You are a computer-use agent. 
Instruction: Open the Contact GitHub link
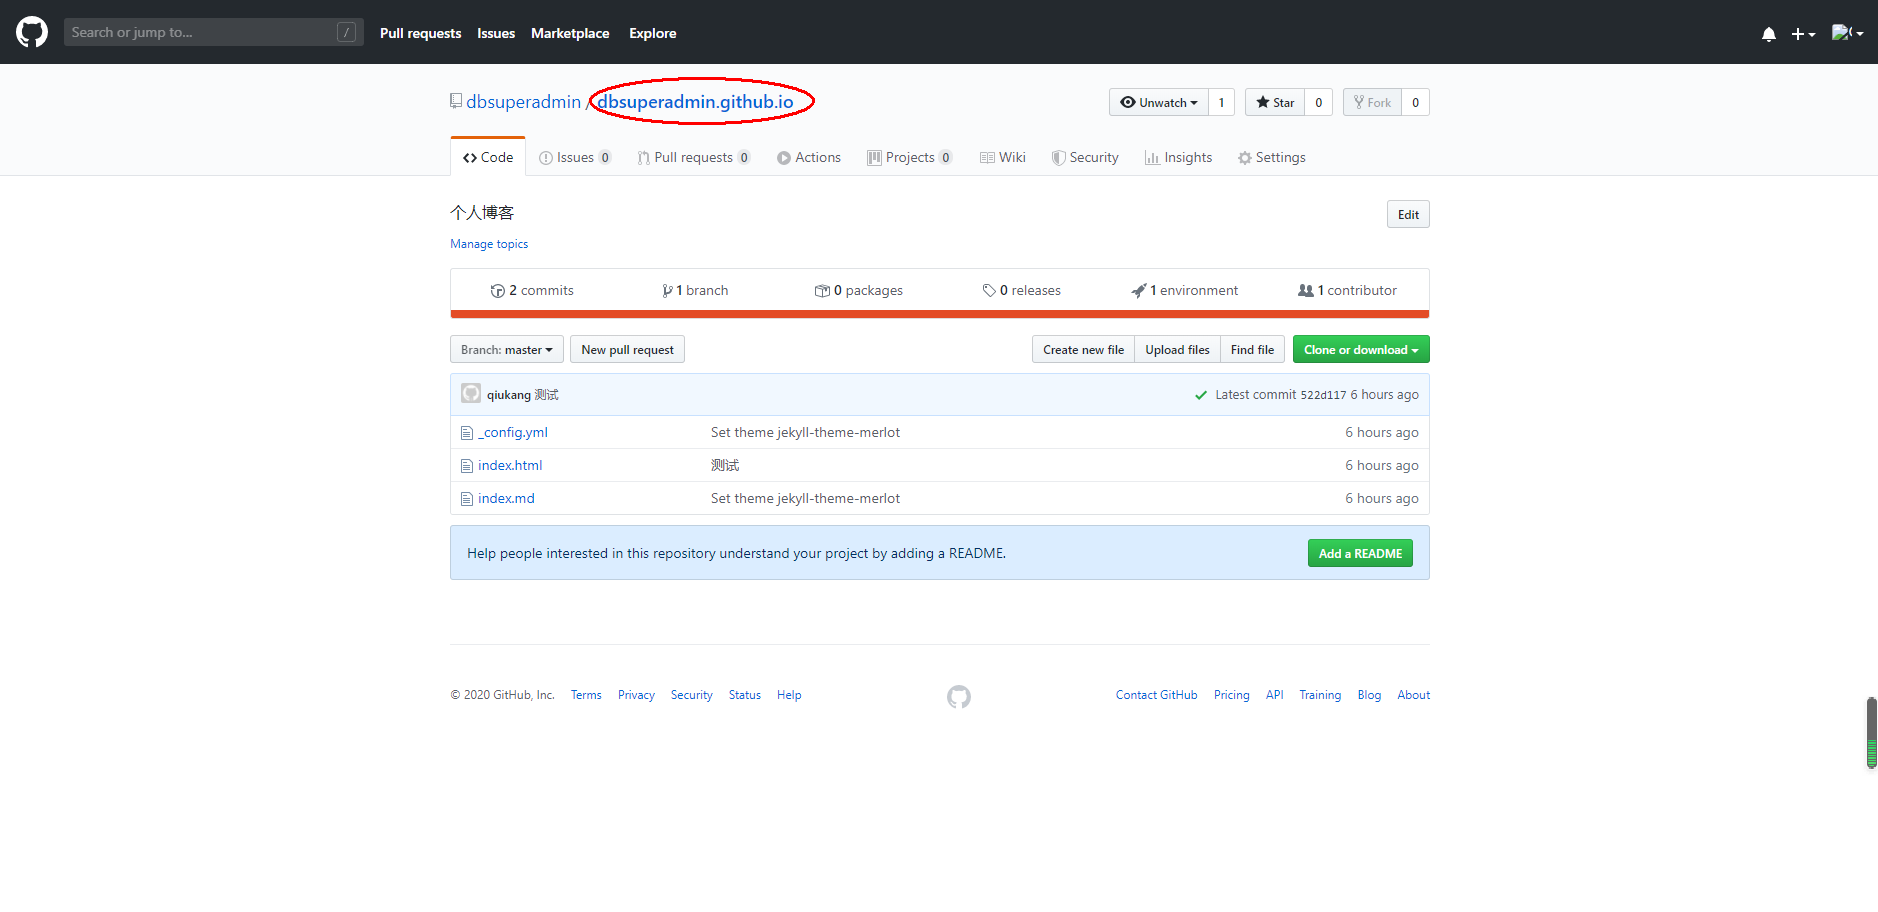pos(1156,695)
